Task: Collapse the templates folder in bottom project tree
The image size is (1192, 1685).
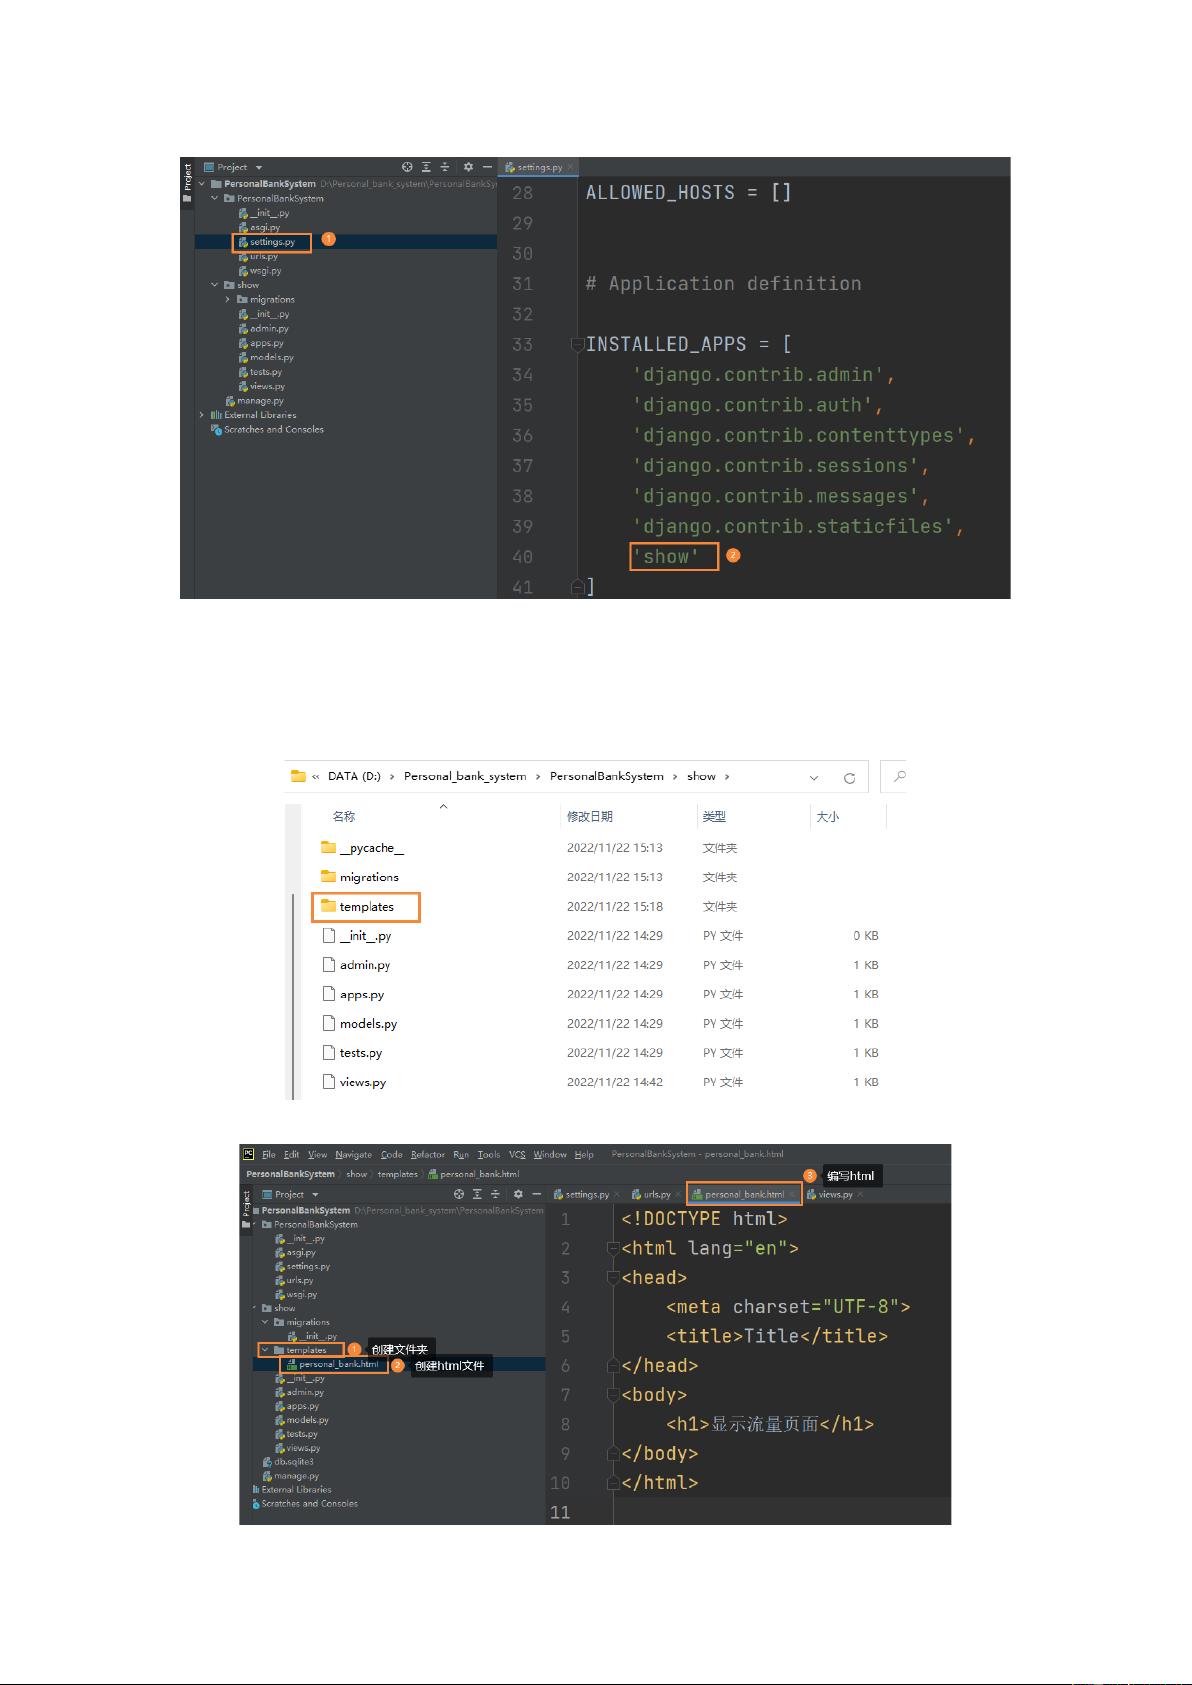Action: click(x=265, y=1350)
